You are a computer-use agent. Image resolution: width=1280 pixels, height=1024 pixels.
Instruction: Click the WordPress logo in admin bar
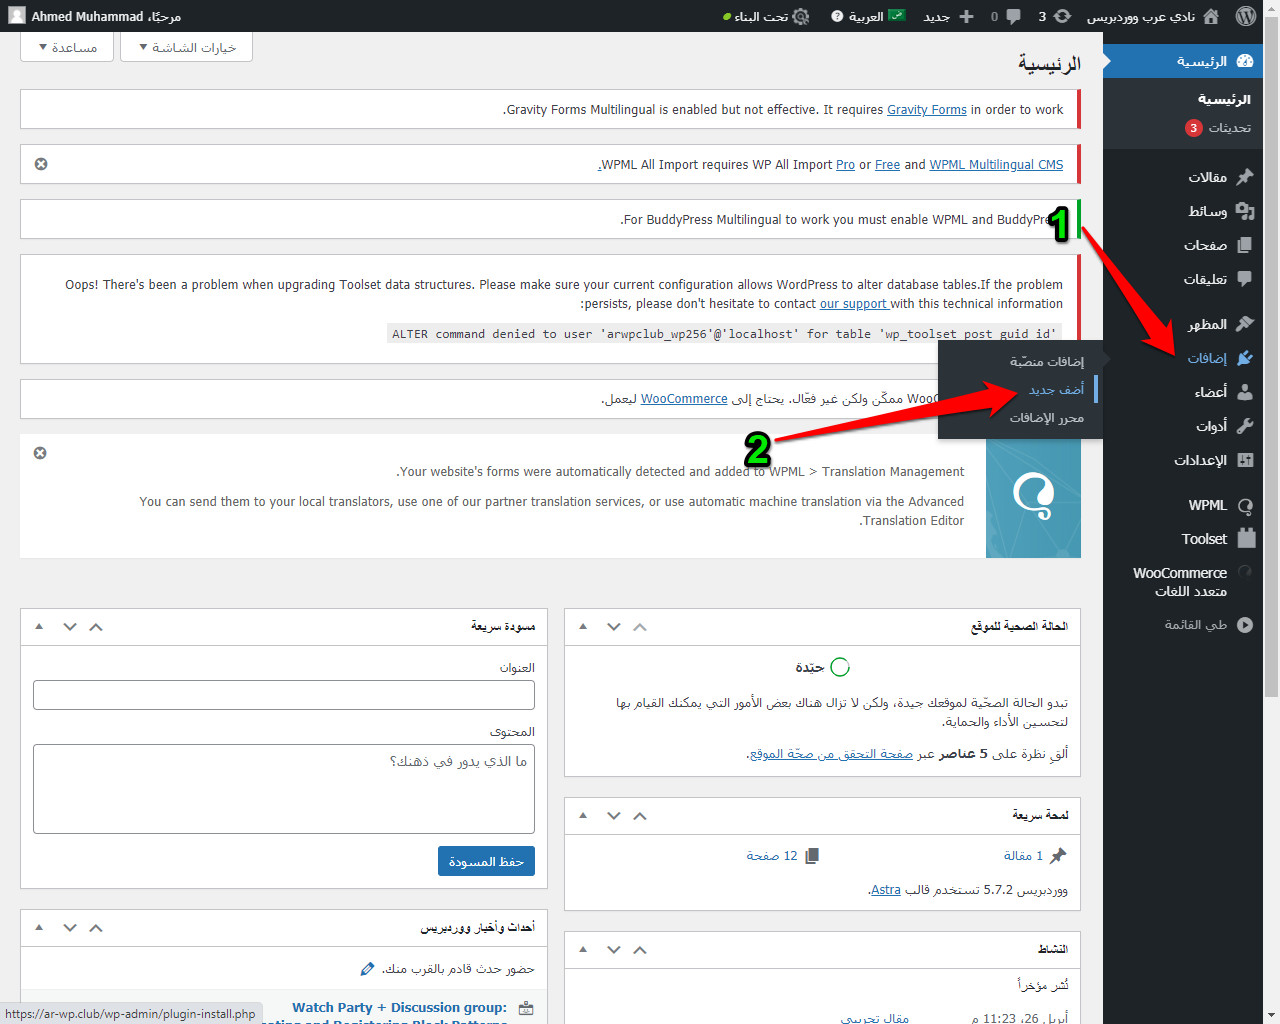click(1245, 16)
